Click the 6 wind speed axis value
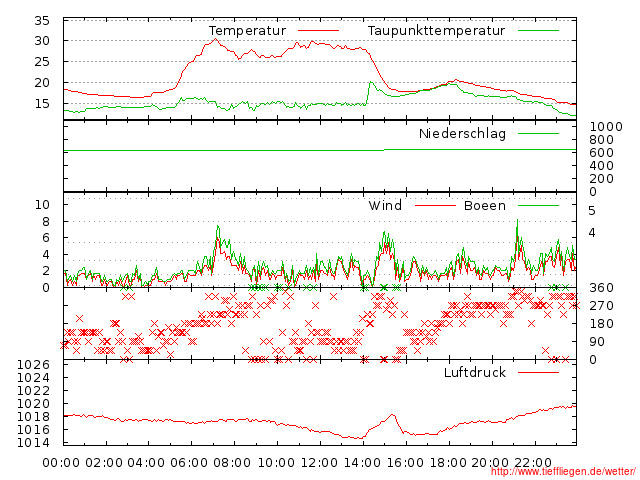The width and height of the screenshot is (640, 480). 46,238
